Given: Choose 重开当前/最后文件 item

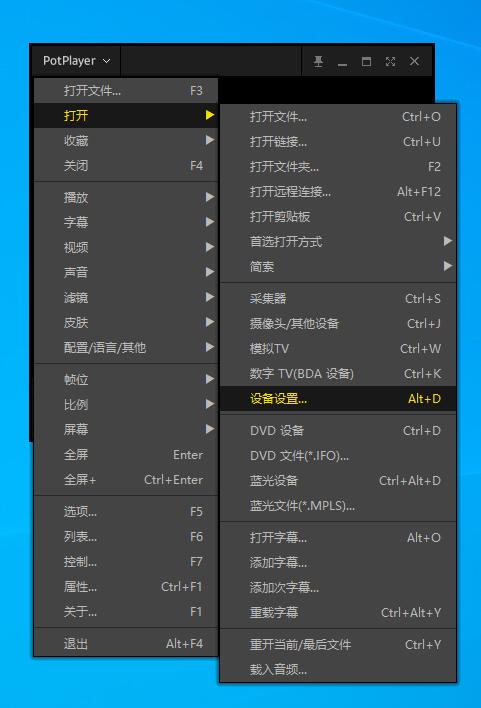Looking at the screenshot, I should 338,644.
